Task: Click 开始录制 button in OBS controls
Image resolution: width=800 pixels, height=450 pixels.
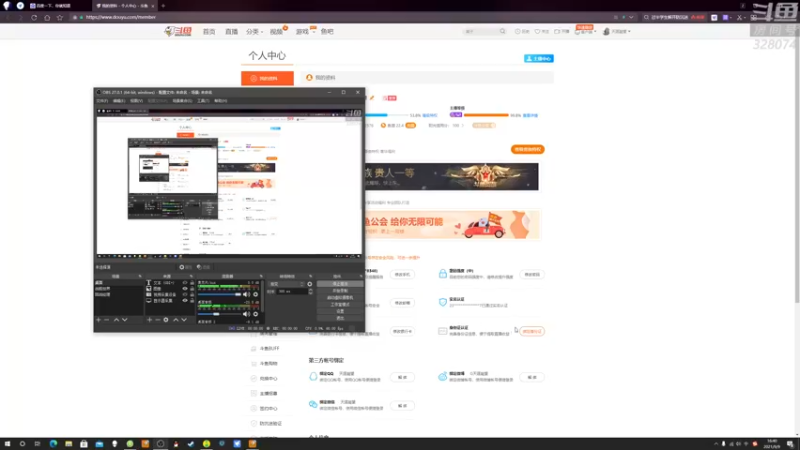Action: tap(340, 290)
